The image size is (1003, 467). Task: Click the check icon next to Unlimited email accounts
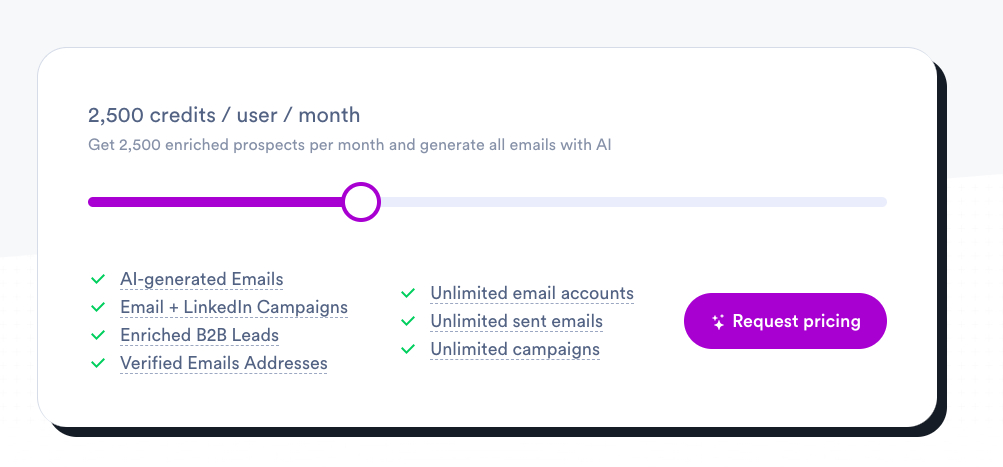pyautogui.click(x=408, y=294)
